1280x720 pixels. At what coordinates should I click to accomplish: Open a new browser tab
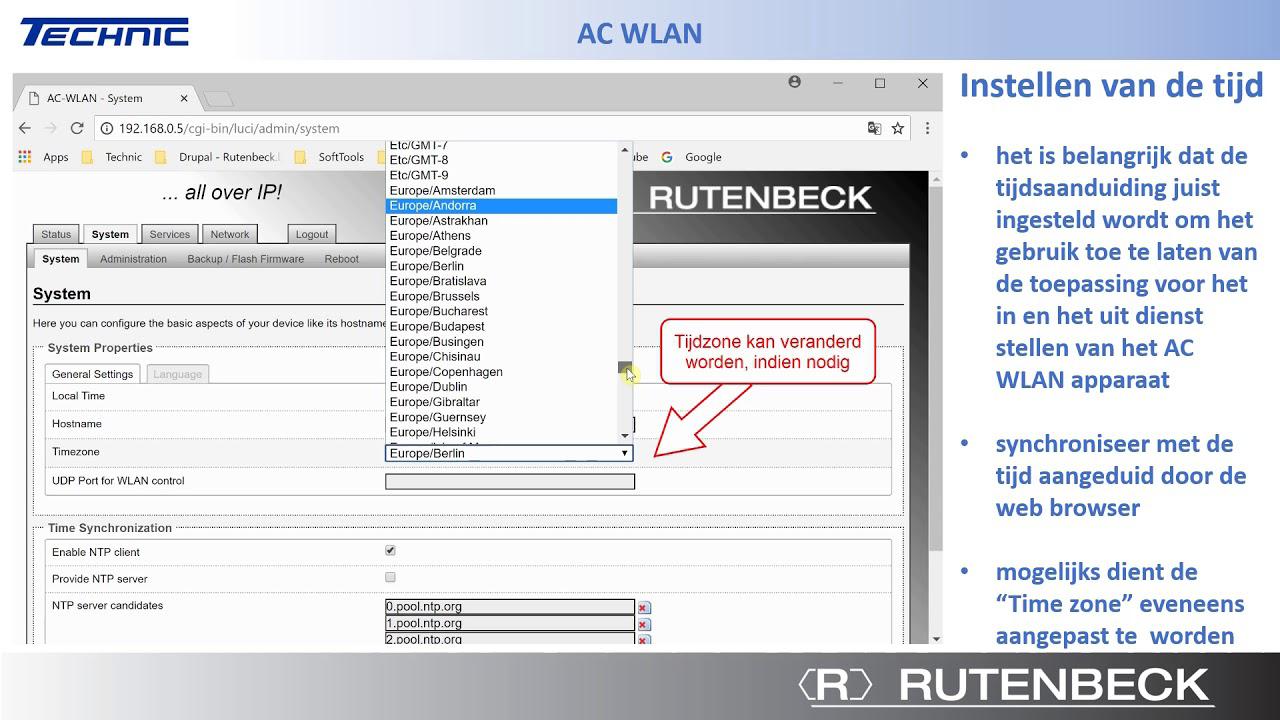click(x=217, y=98)
